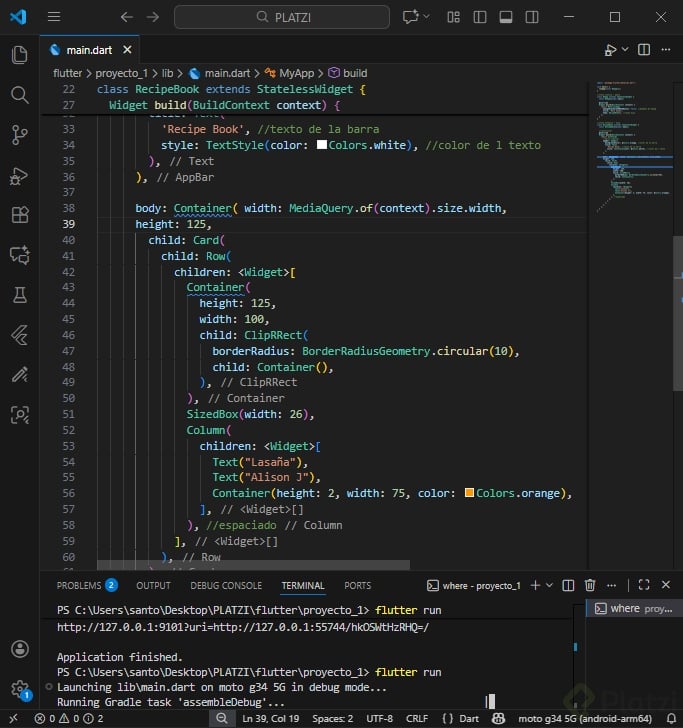Click the moto g34 5G device selector
This screenshot has width=683, height=728.
(x=583, y=718)
